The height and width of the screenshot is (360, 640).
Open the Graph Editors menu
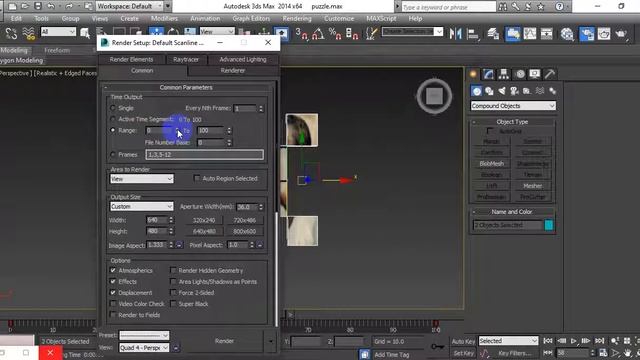(251, 18)
